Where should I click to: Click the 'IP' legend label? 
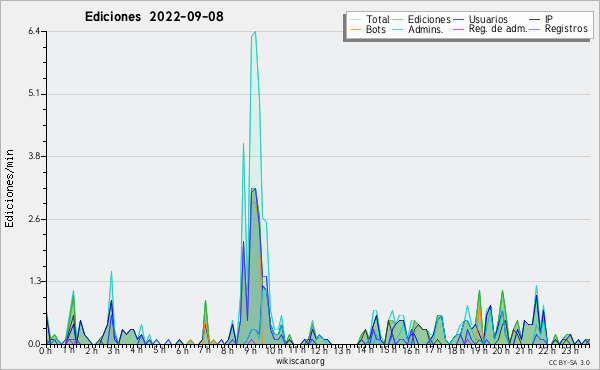tap(549, 19)
